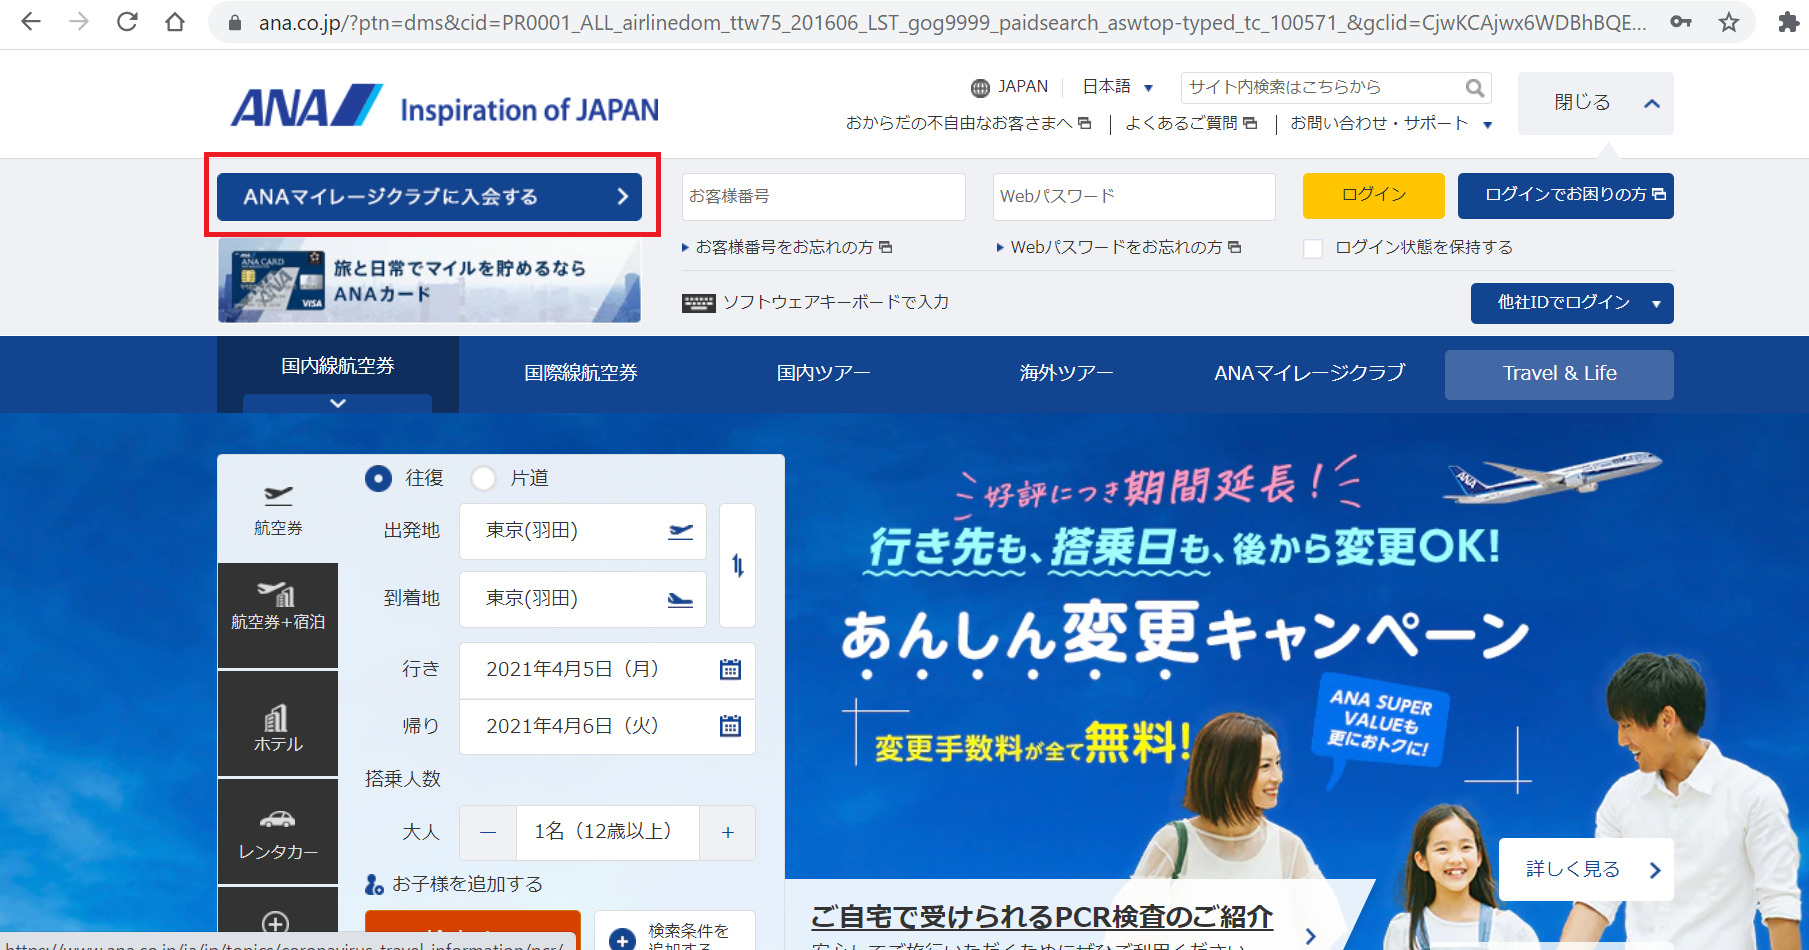
Task: Expand お問い合わせ・サポート dropdown
Action: (x=1391, y=124)
